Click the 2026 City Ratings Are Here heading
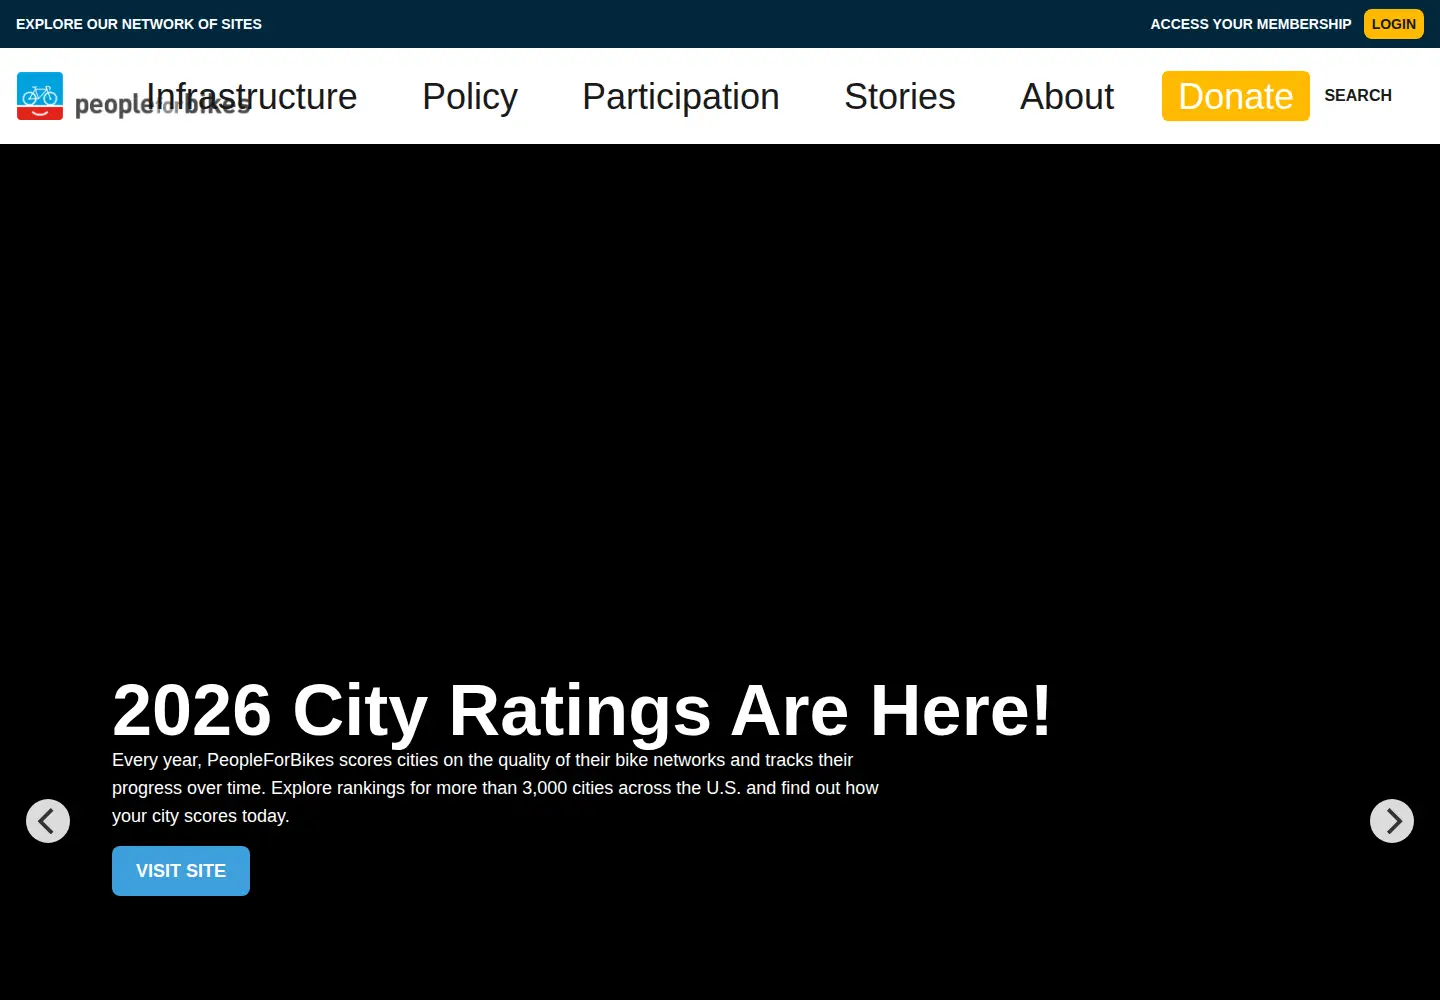 pos(582,710)
